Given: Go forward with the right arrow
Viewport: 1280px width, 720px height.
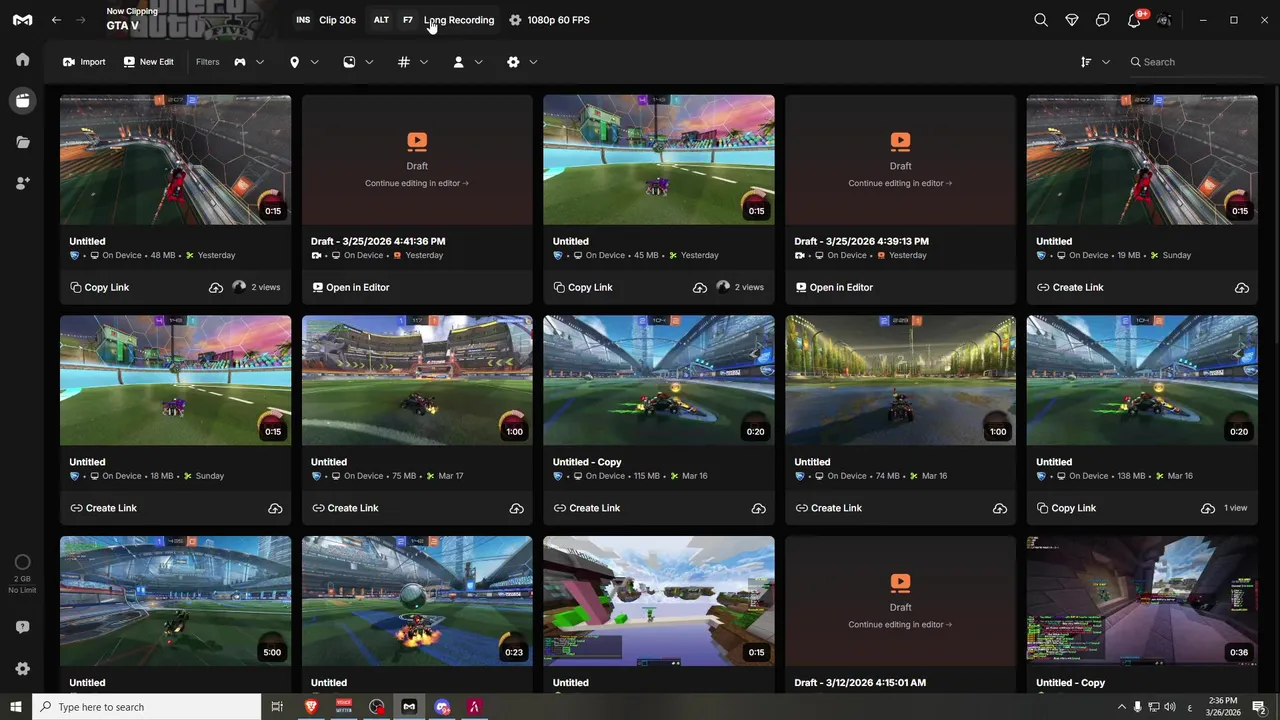Looking at the screenshot, I should [82, 20].
